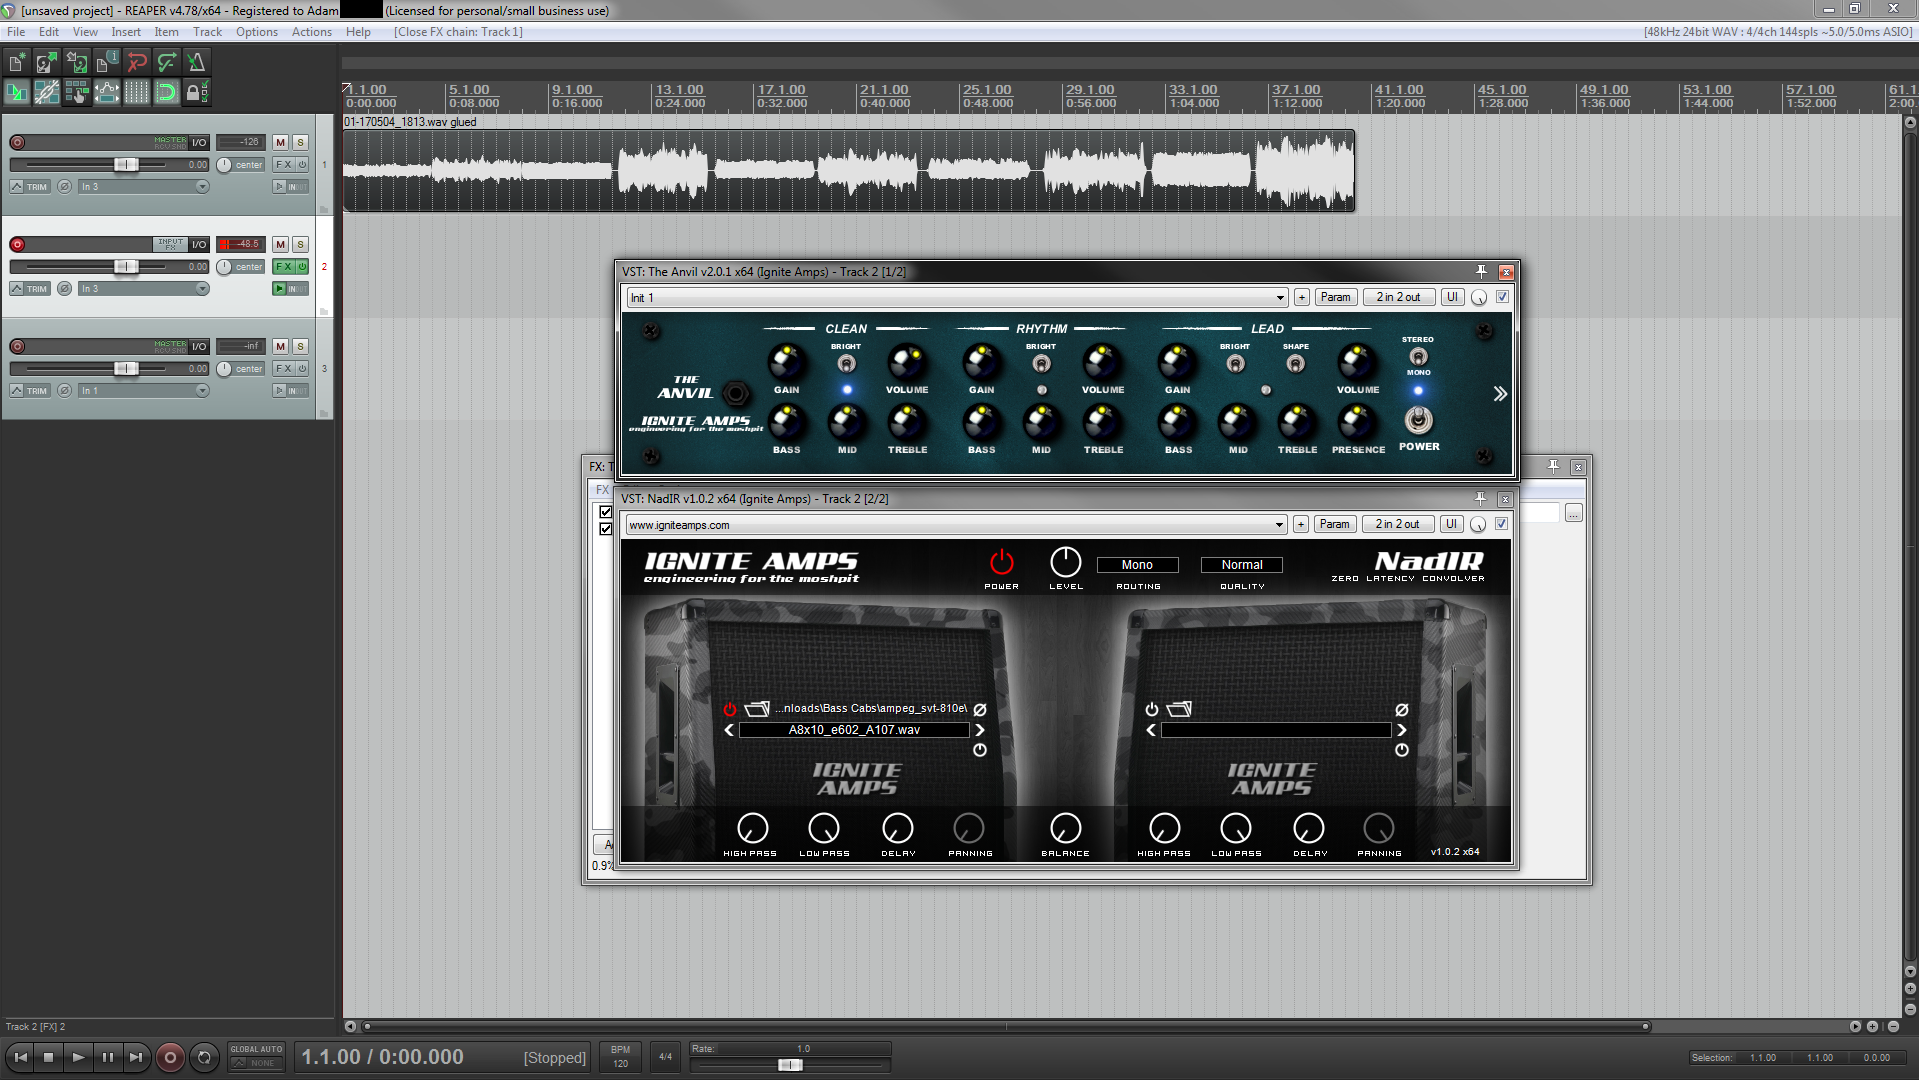Open track 3 input dropdown In 1
The width and height of the screenshot is (1919, 1080).
144,391
